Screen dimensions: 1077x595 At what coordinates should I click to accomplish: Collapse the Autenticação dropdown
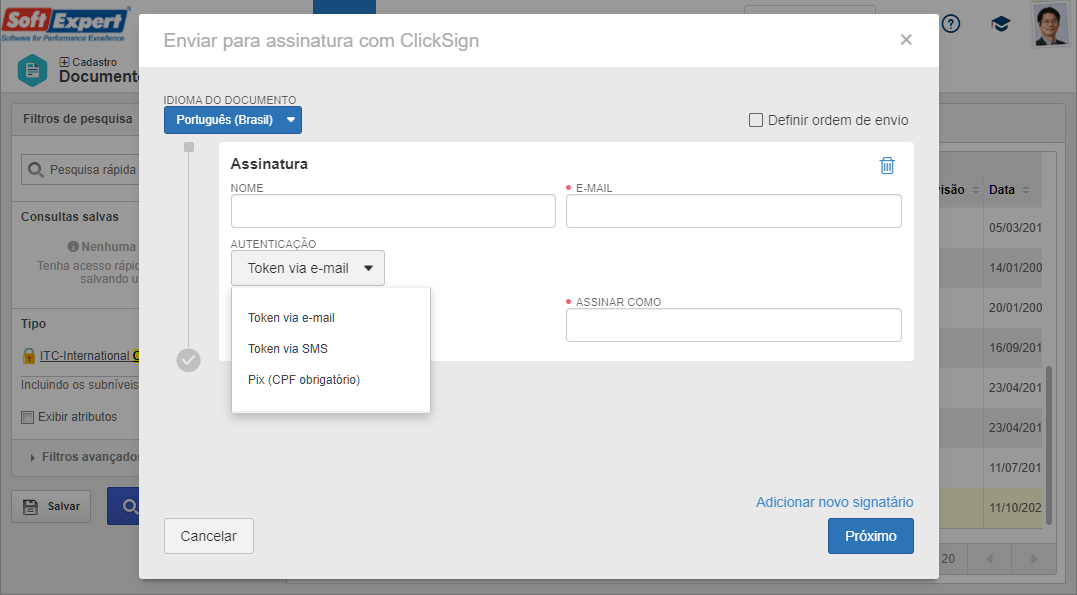tap(308, 268)
